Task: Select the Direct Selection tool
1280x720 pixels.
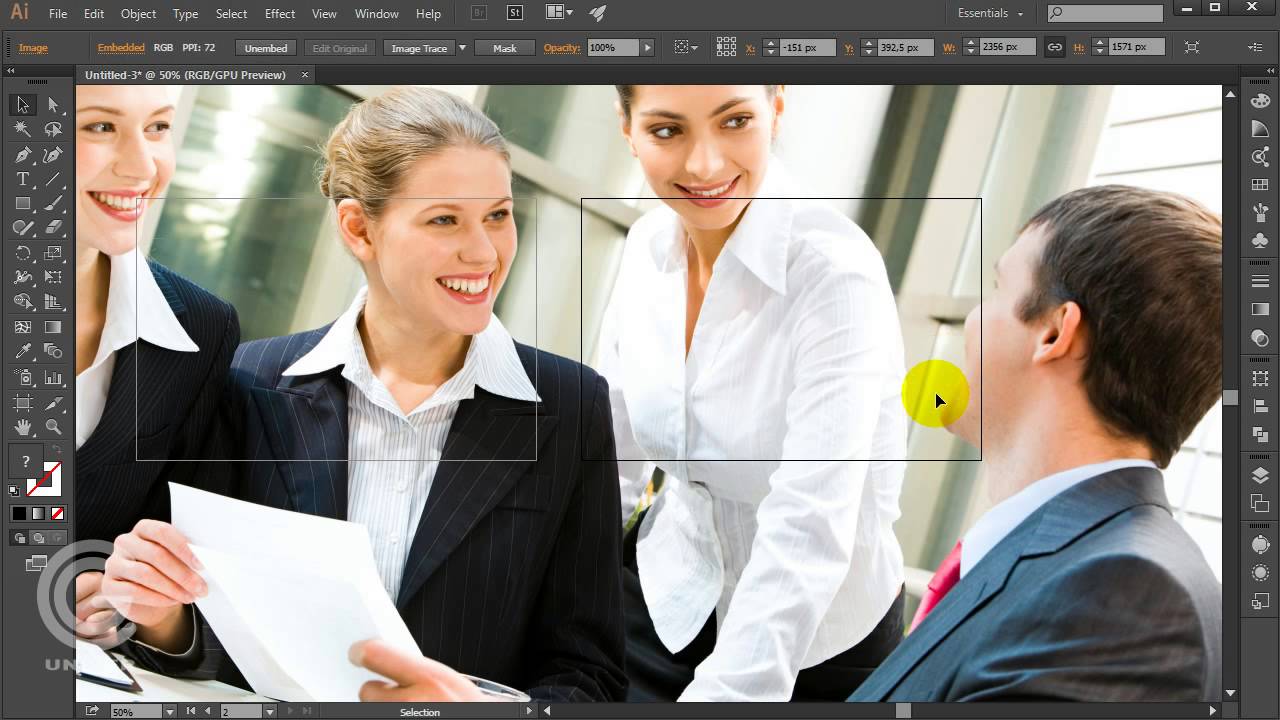Action: pyautogui.click(x=54, y=105)
